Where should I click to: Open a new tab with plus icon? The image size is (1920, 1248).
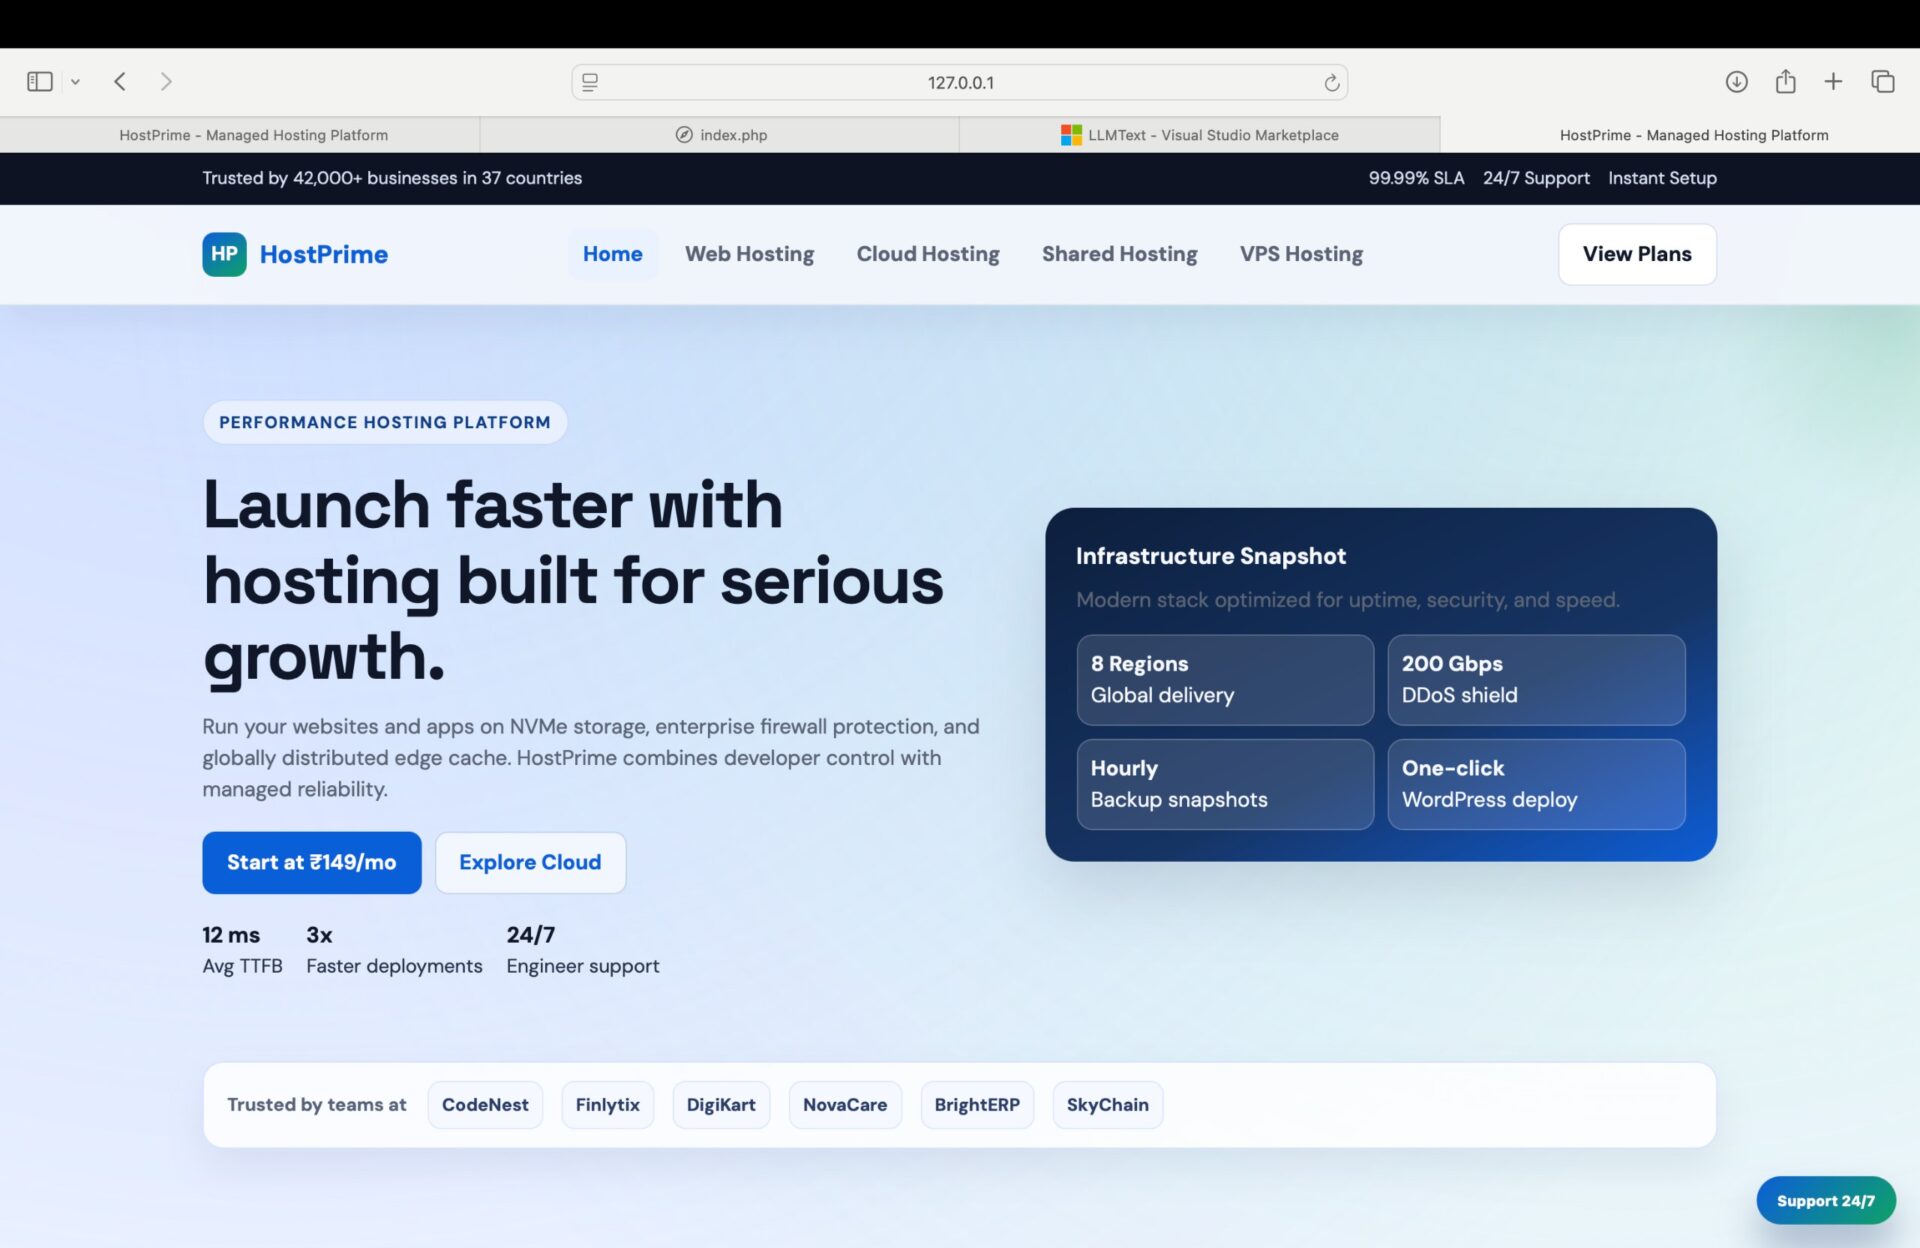(x=1833, y=82)
